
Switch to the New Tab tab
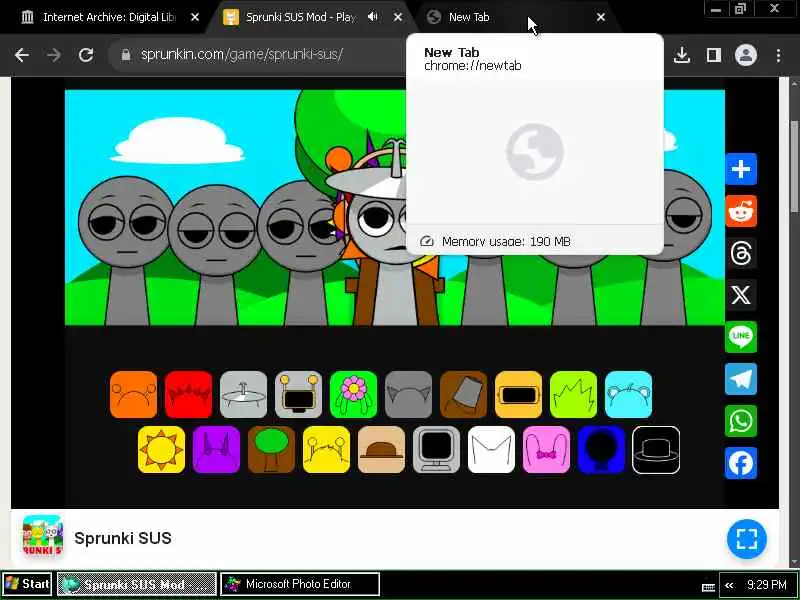click(515, 17)
